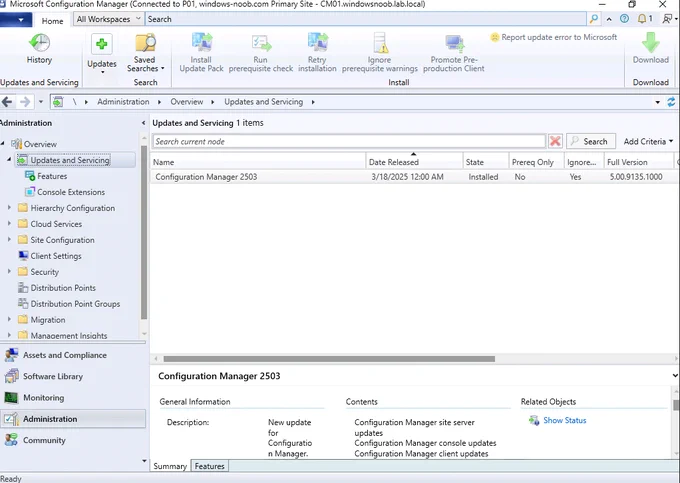Click Updates and Servicing in the breadcrumb
680x483 pixels.
tap(264, 102)
